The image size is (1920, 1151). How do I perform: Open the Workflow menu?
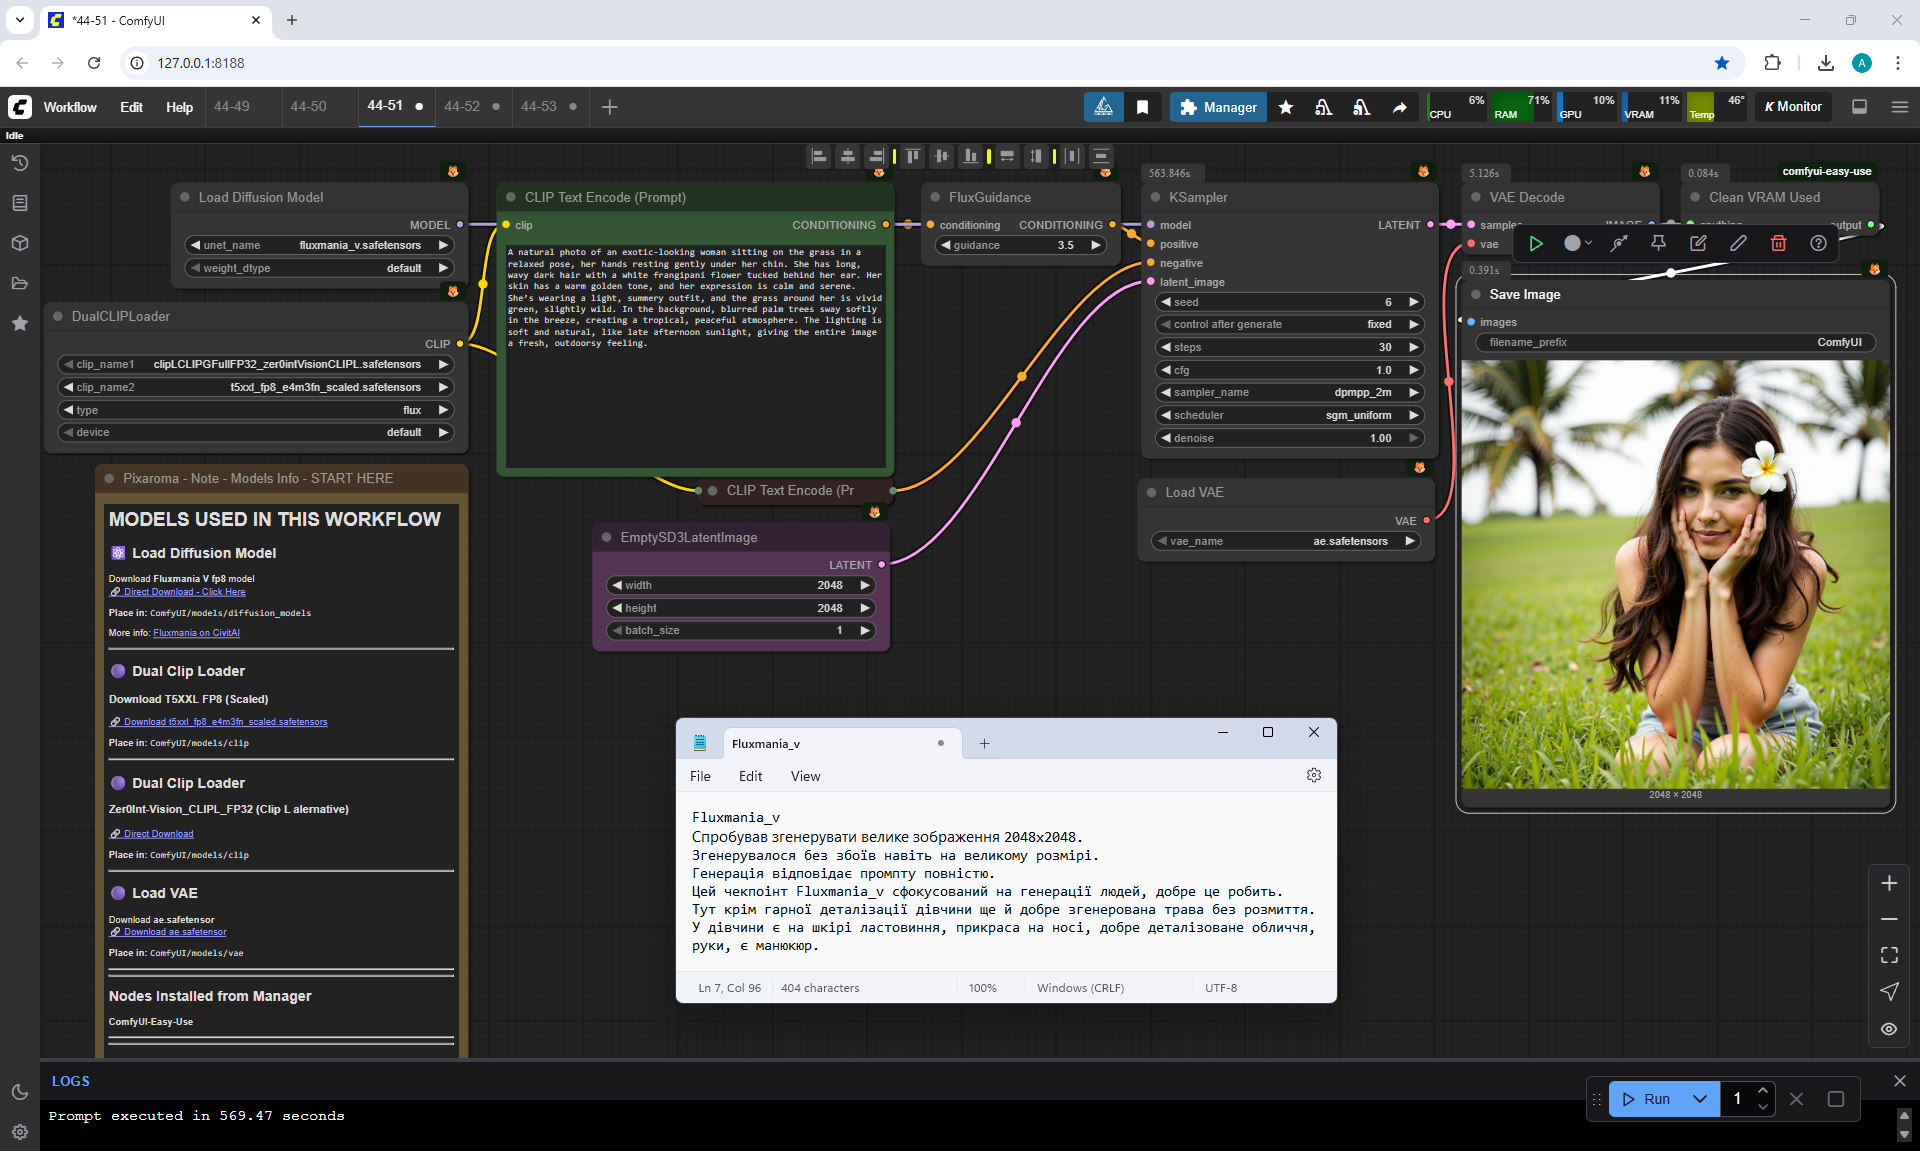pos(70,107)
